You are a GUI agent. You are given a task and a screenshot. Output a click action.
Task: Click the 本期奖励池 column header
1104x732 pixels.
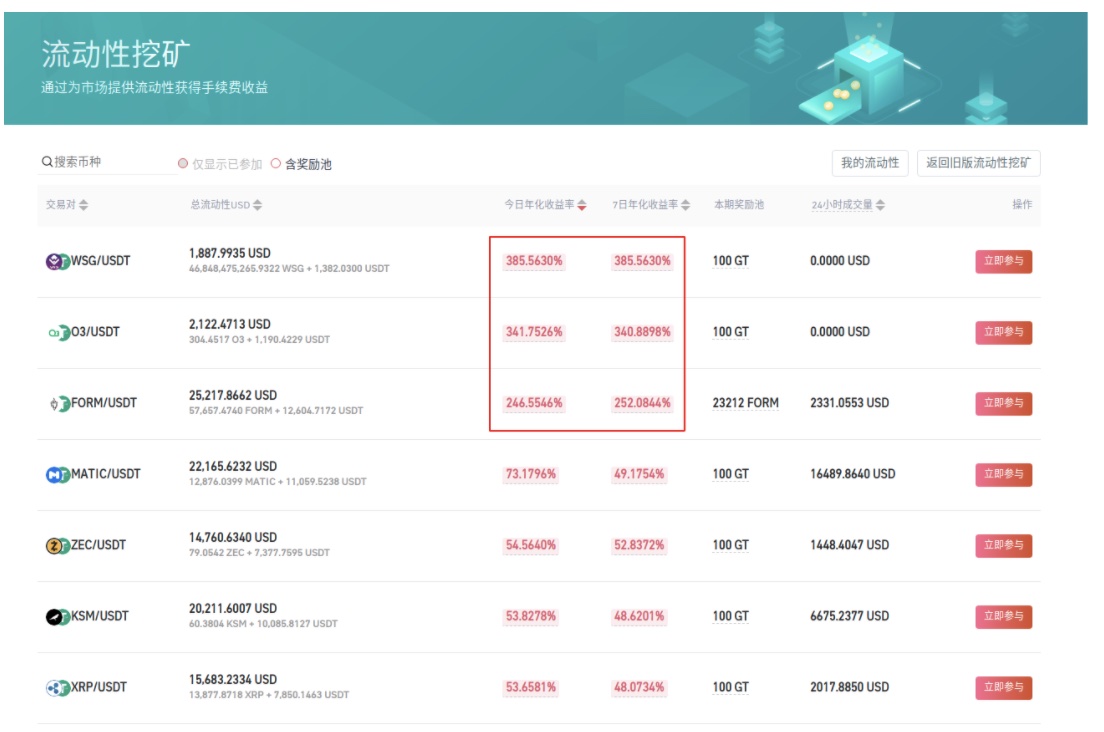click(739, 205)
